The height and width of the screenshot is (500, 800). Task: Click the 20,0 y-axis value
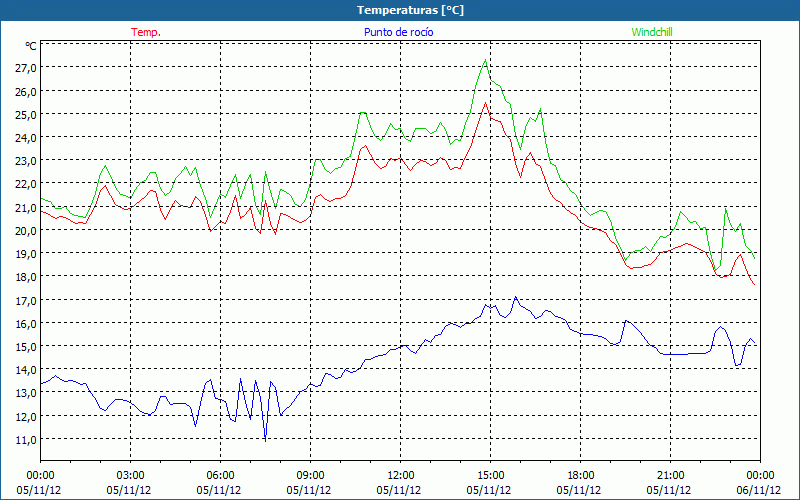(x=26, y=231)
